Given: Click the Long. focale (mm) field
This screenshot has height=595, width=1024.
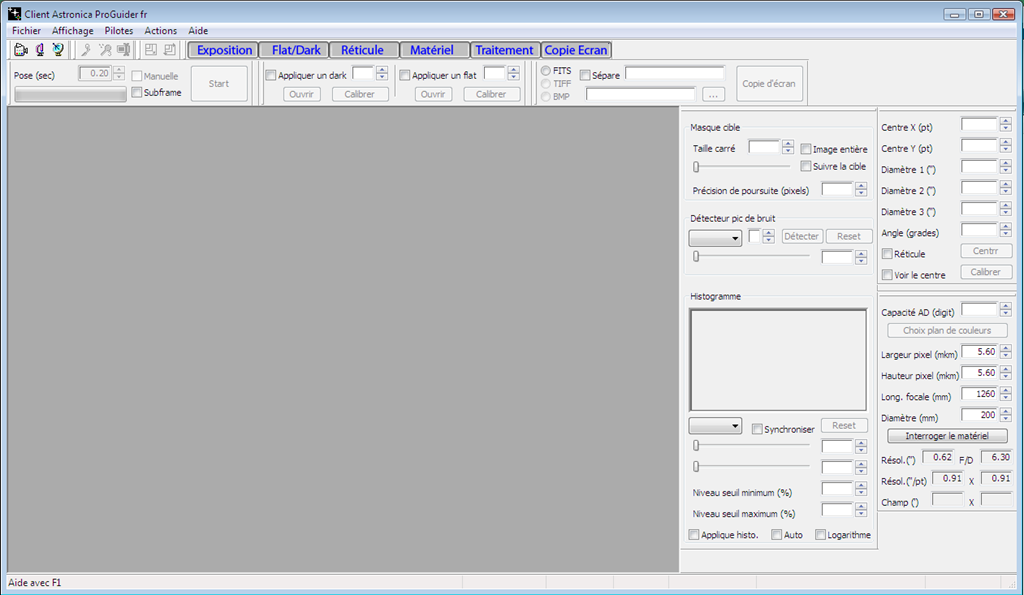Looking at the screenshot, I should (x=979, y=394).
